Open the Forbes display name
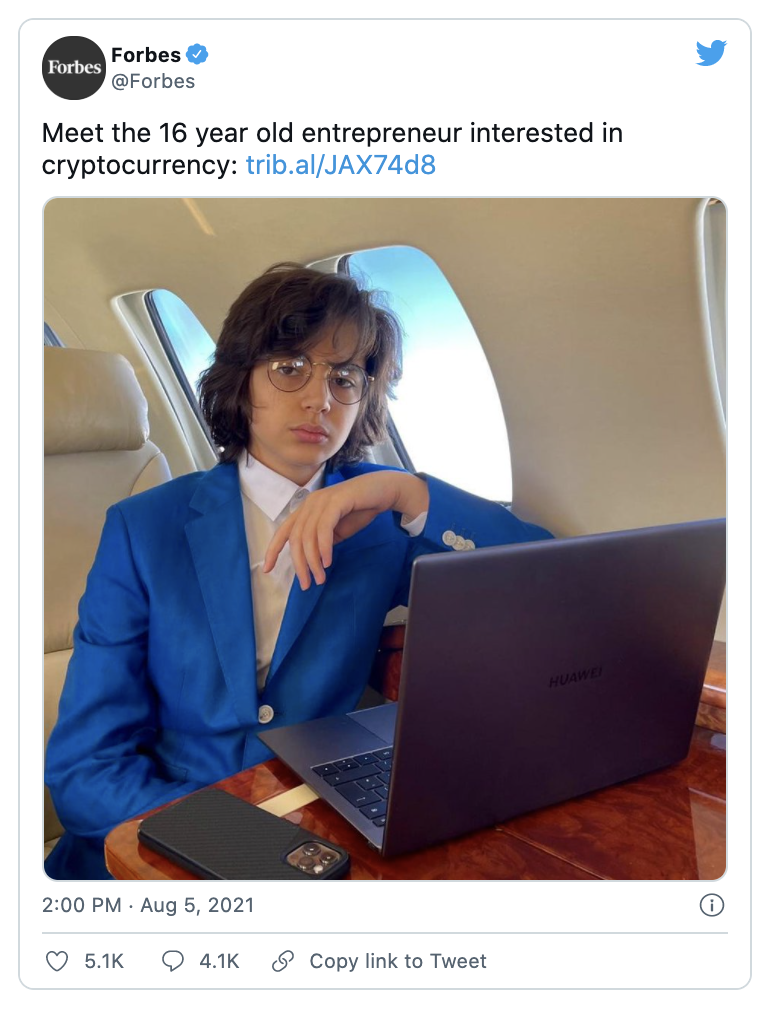 tap(146, 55)
